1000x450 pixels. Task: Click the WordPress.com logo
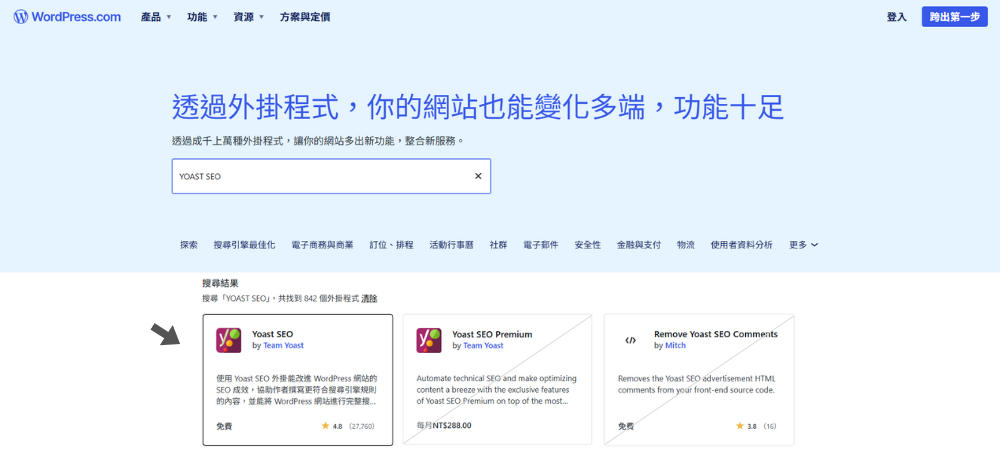coord(67,17)
